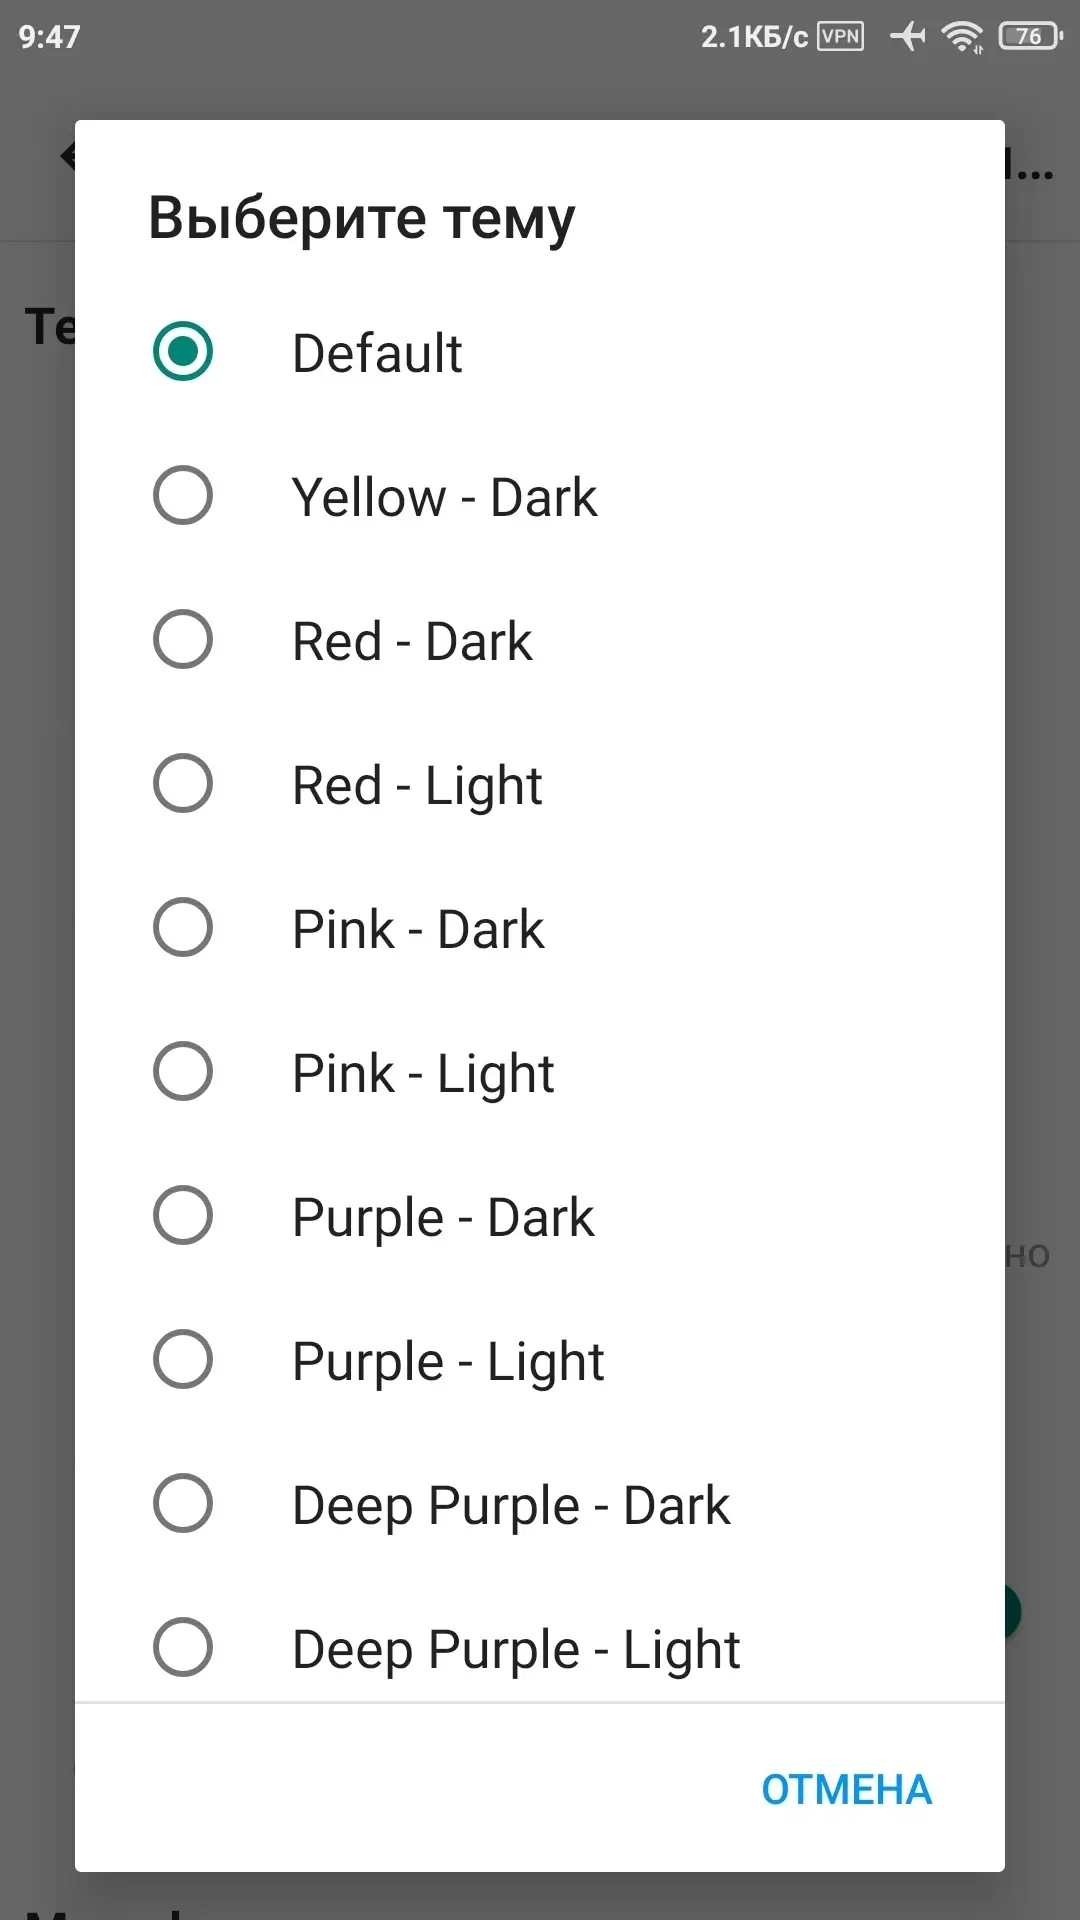
Task: Select the Purple - Light radio circle
Action: [x=183, y=1360]
